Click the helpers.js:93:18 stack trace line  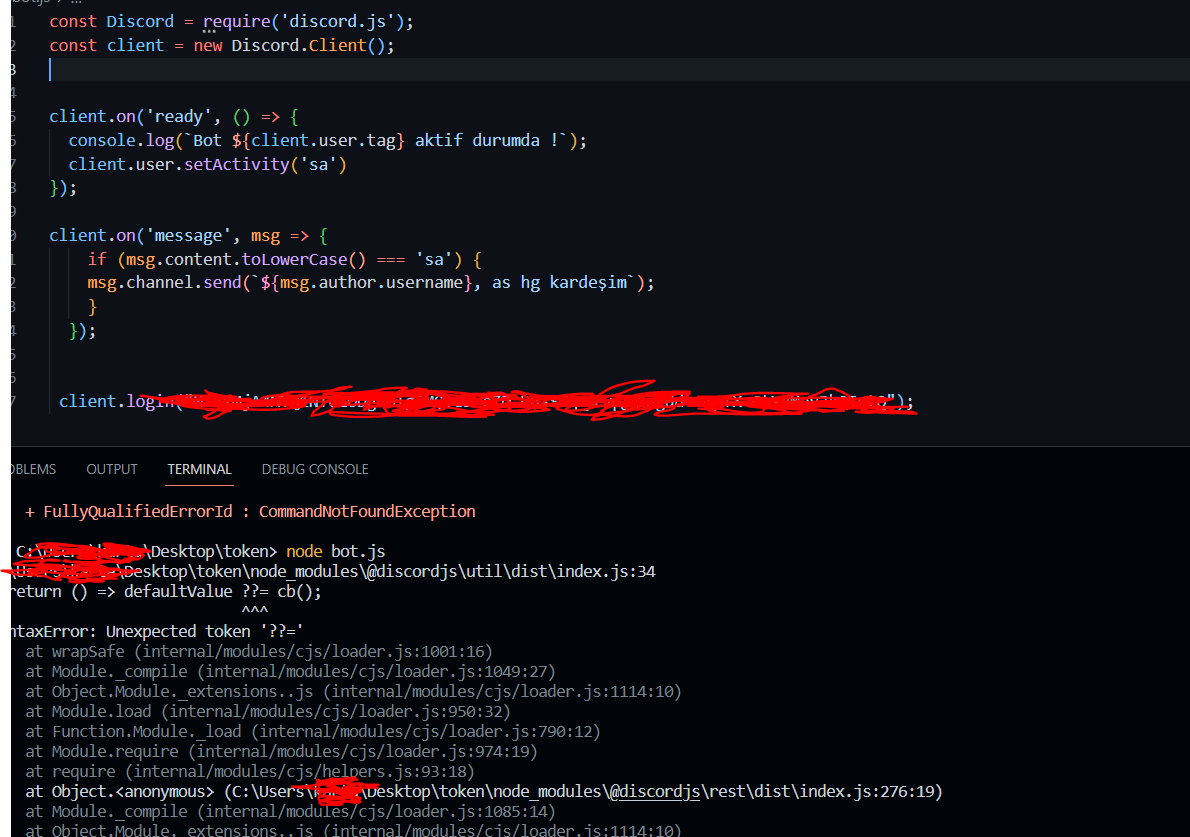tap(250, 772)
